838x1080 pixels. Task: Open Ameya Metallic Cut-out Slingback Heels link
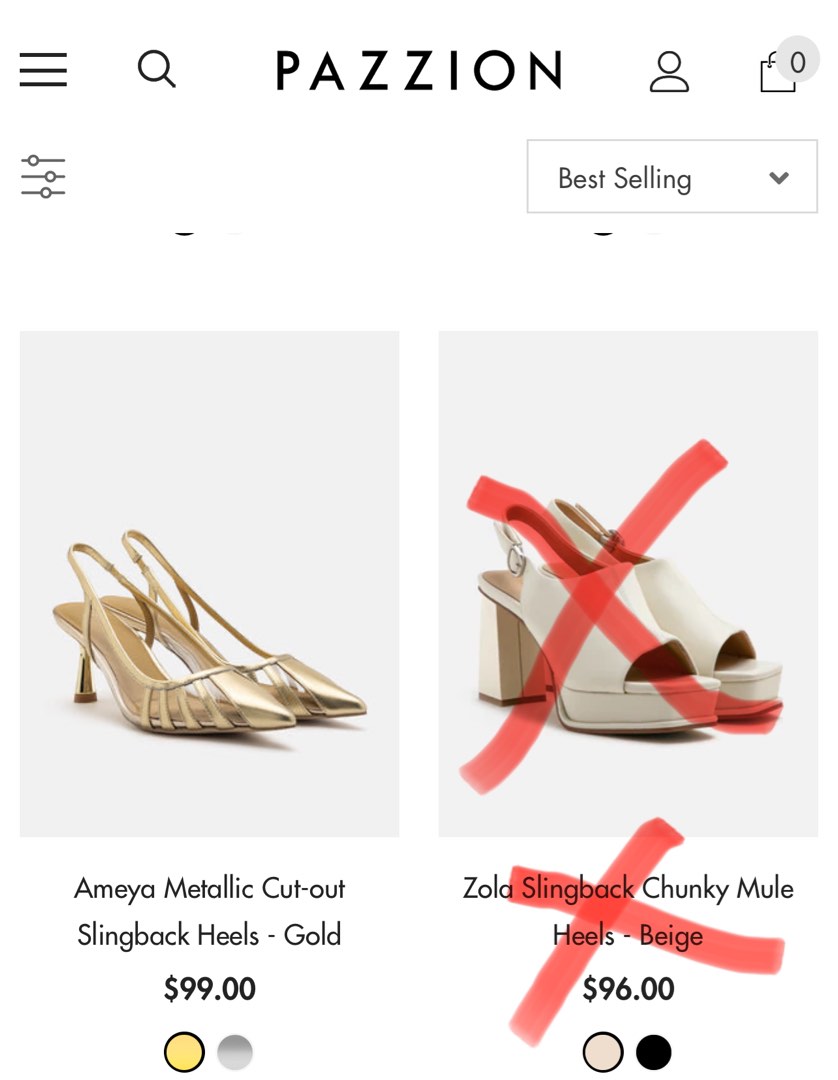[210, 911]
